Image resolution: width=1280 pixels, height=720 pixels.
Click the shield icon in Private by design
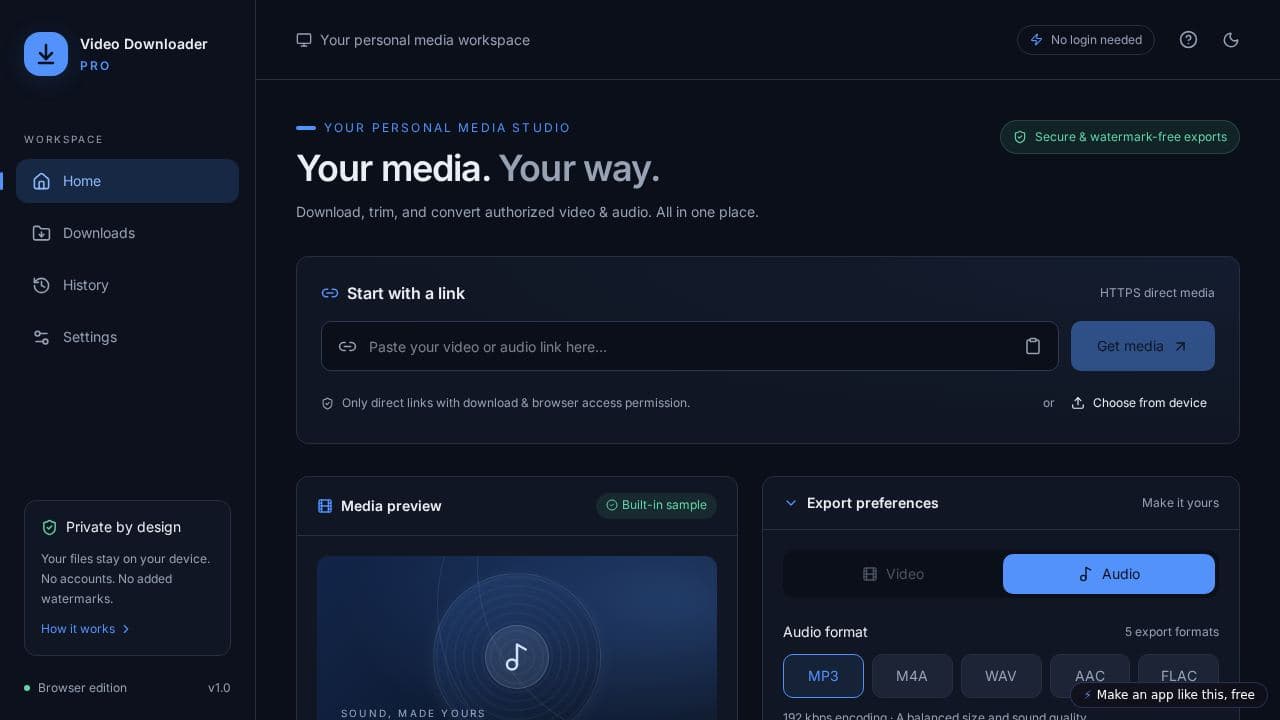[x=49, y=527]
